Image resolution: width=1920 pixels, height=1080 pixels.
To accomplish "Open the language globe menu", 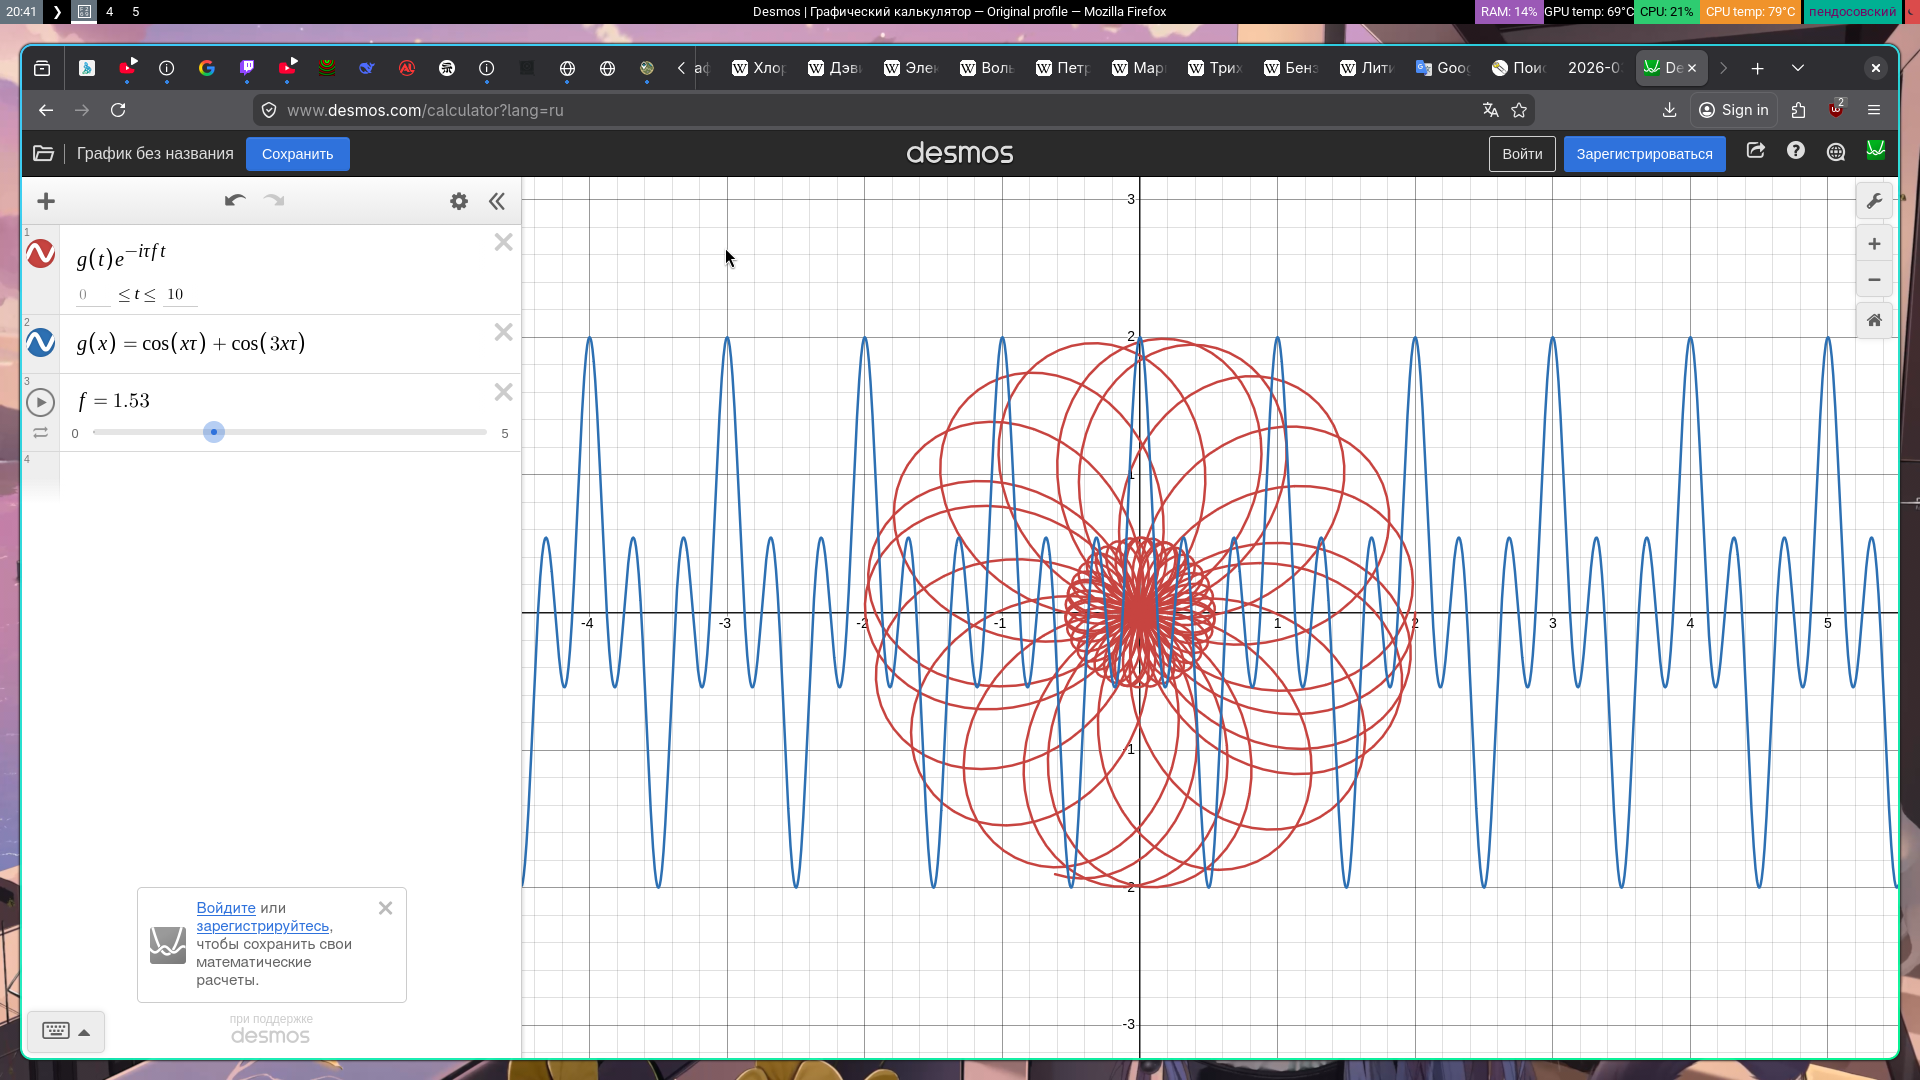I will coord(1836,152).
